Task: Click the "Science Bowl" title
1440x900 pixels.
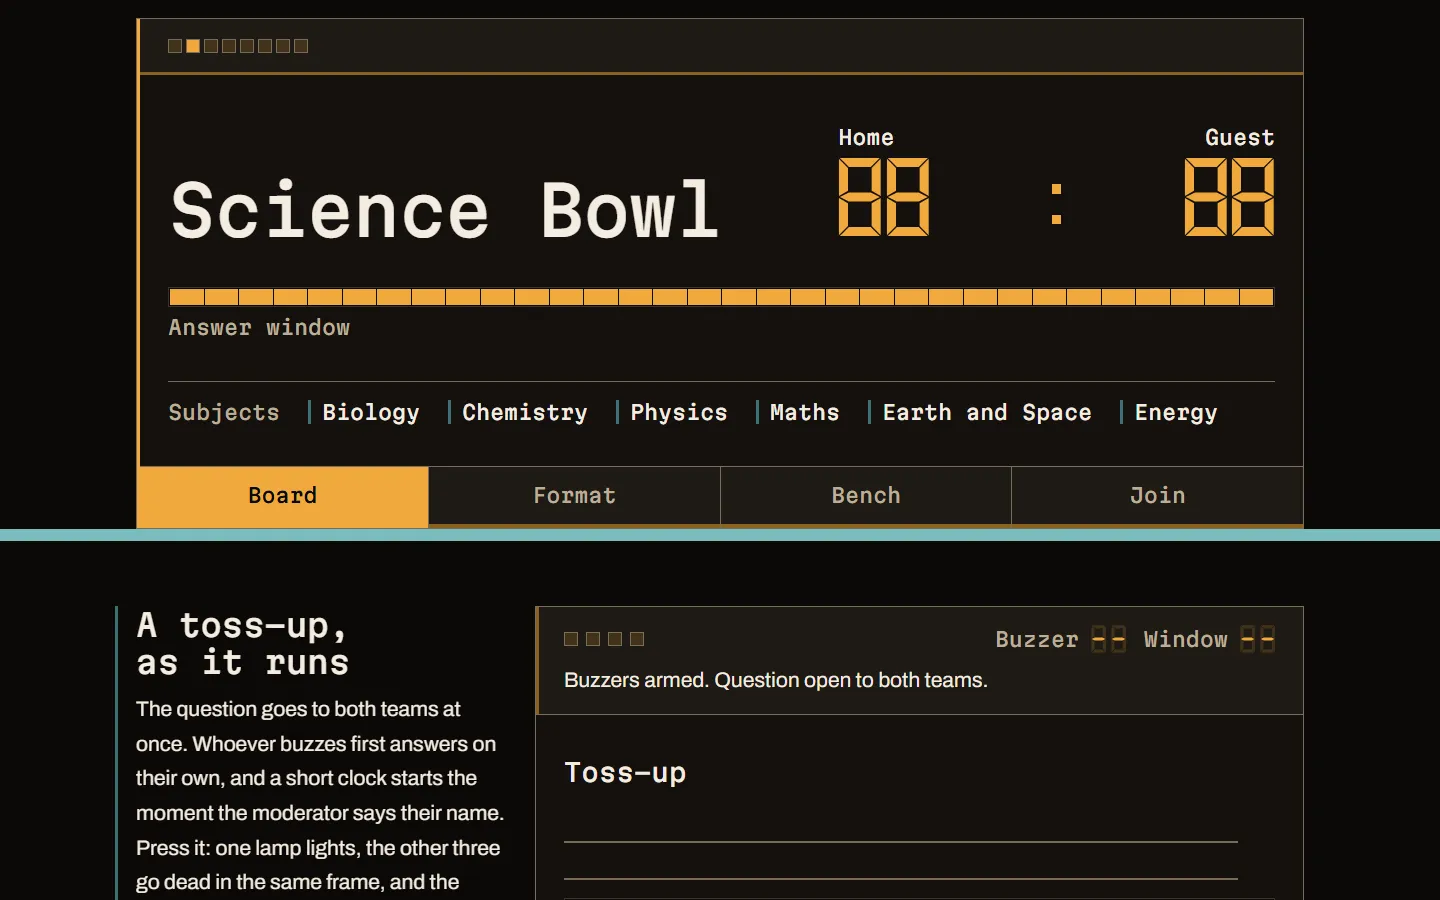Action: coord(445,210)
